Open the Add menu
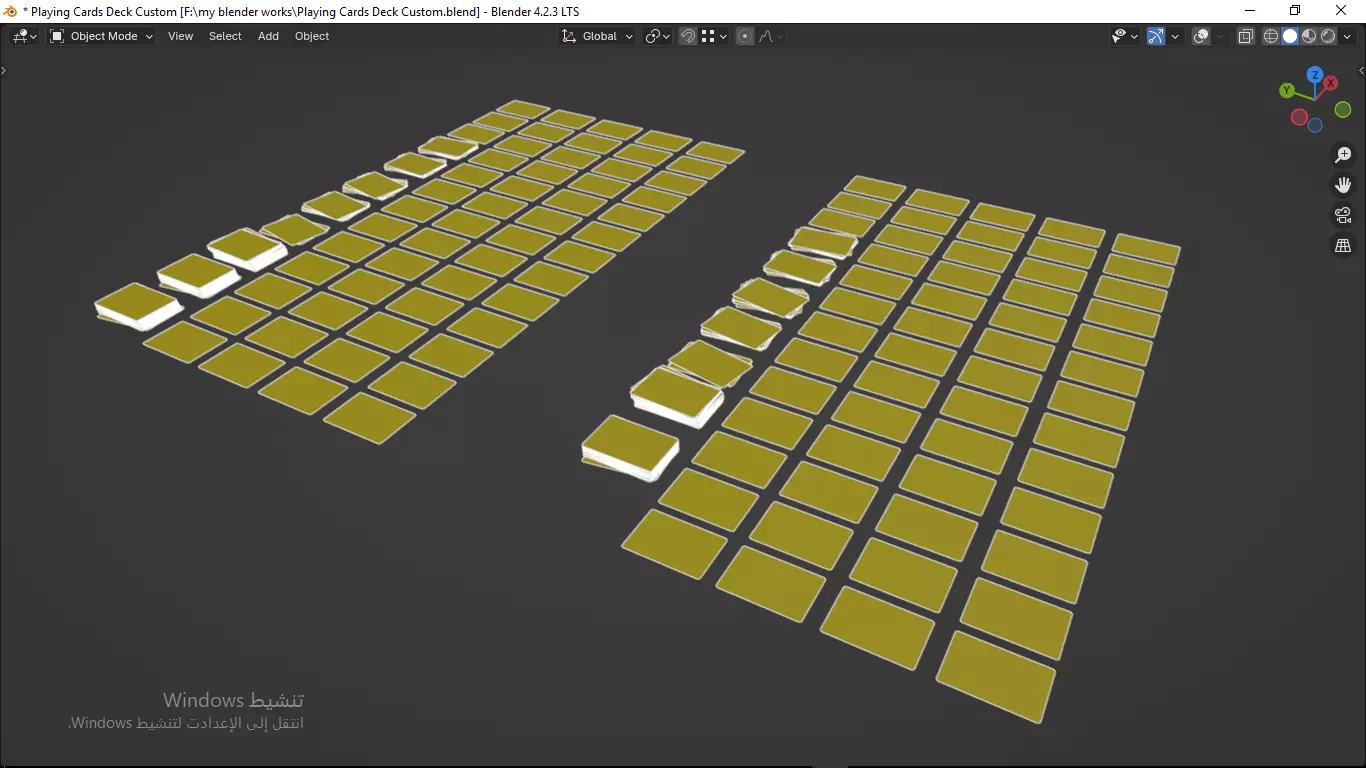The height and width of the screenshot is (768, 1366). tap(268, 36)
